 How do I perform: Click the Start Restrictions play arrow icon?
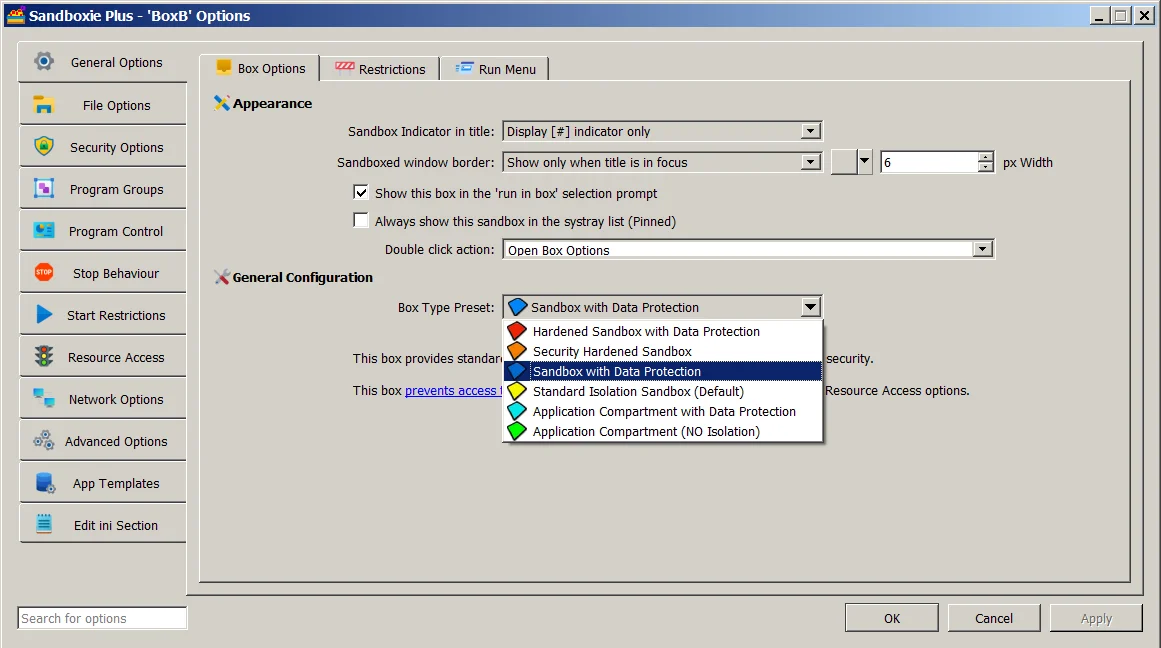pos(44,314)
